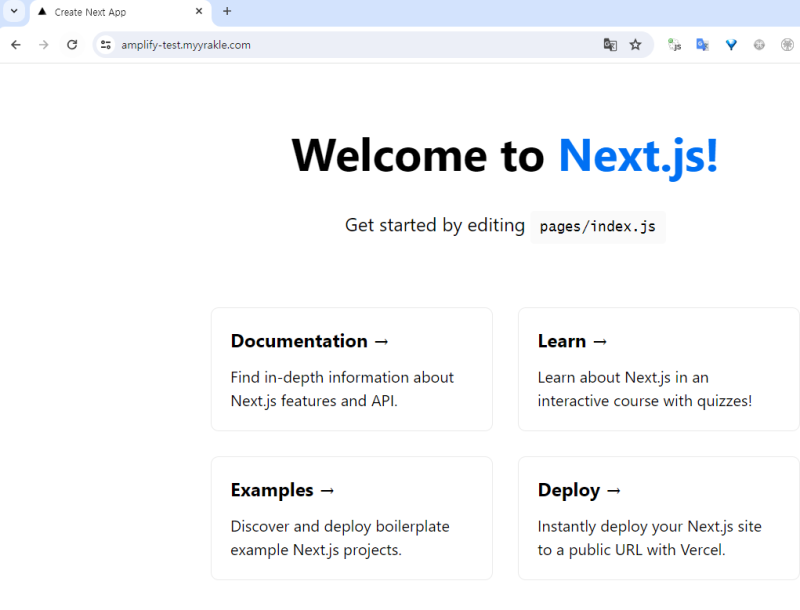Click the blue Y-shaped extension icon

point(731,45)
